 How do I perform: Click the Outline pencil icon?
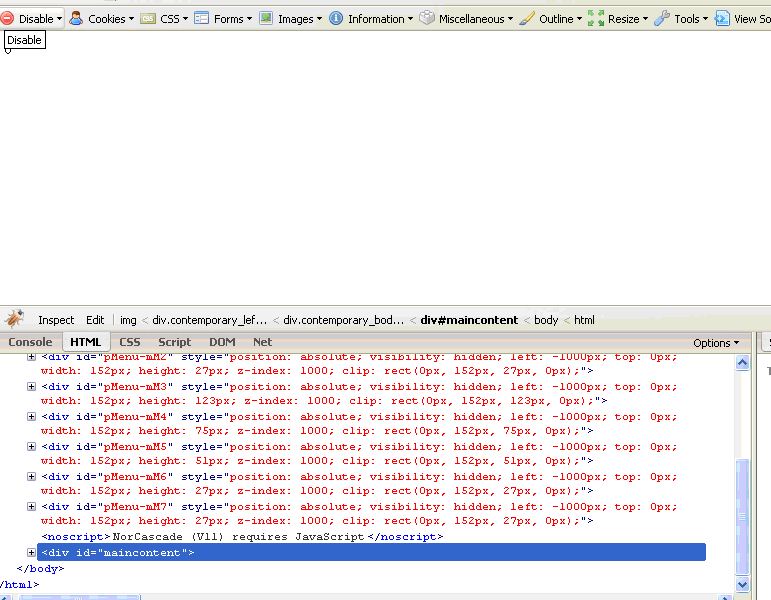[527, 18]
